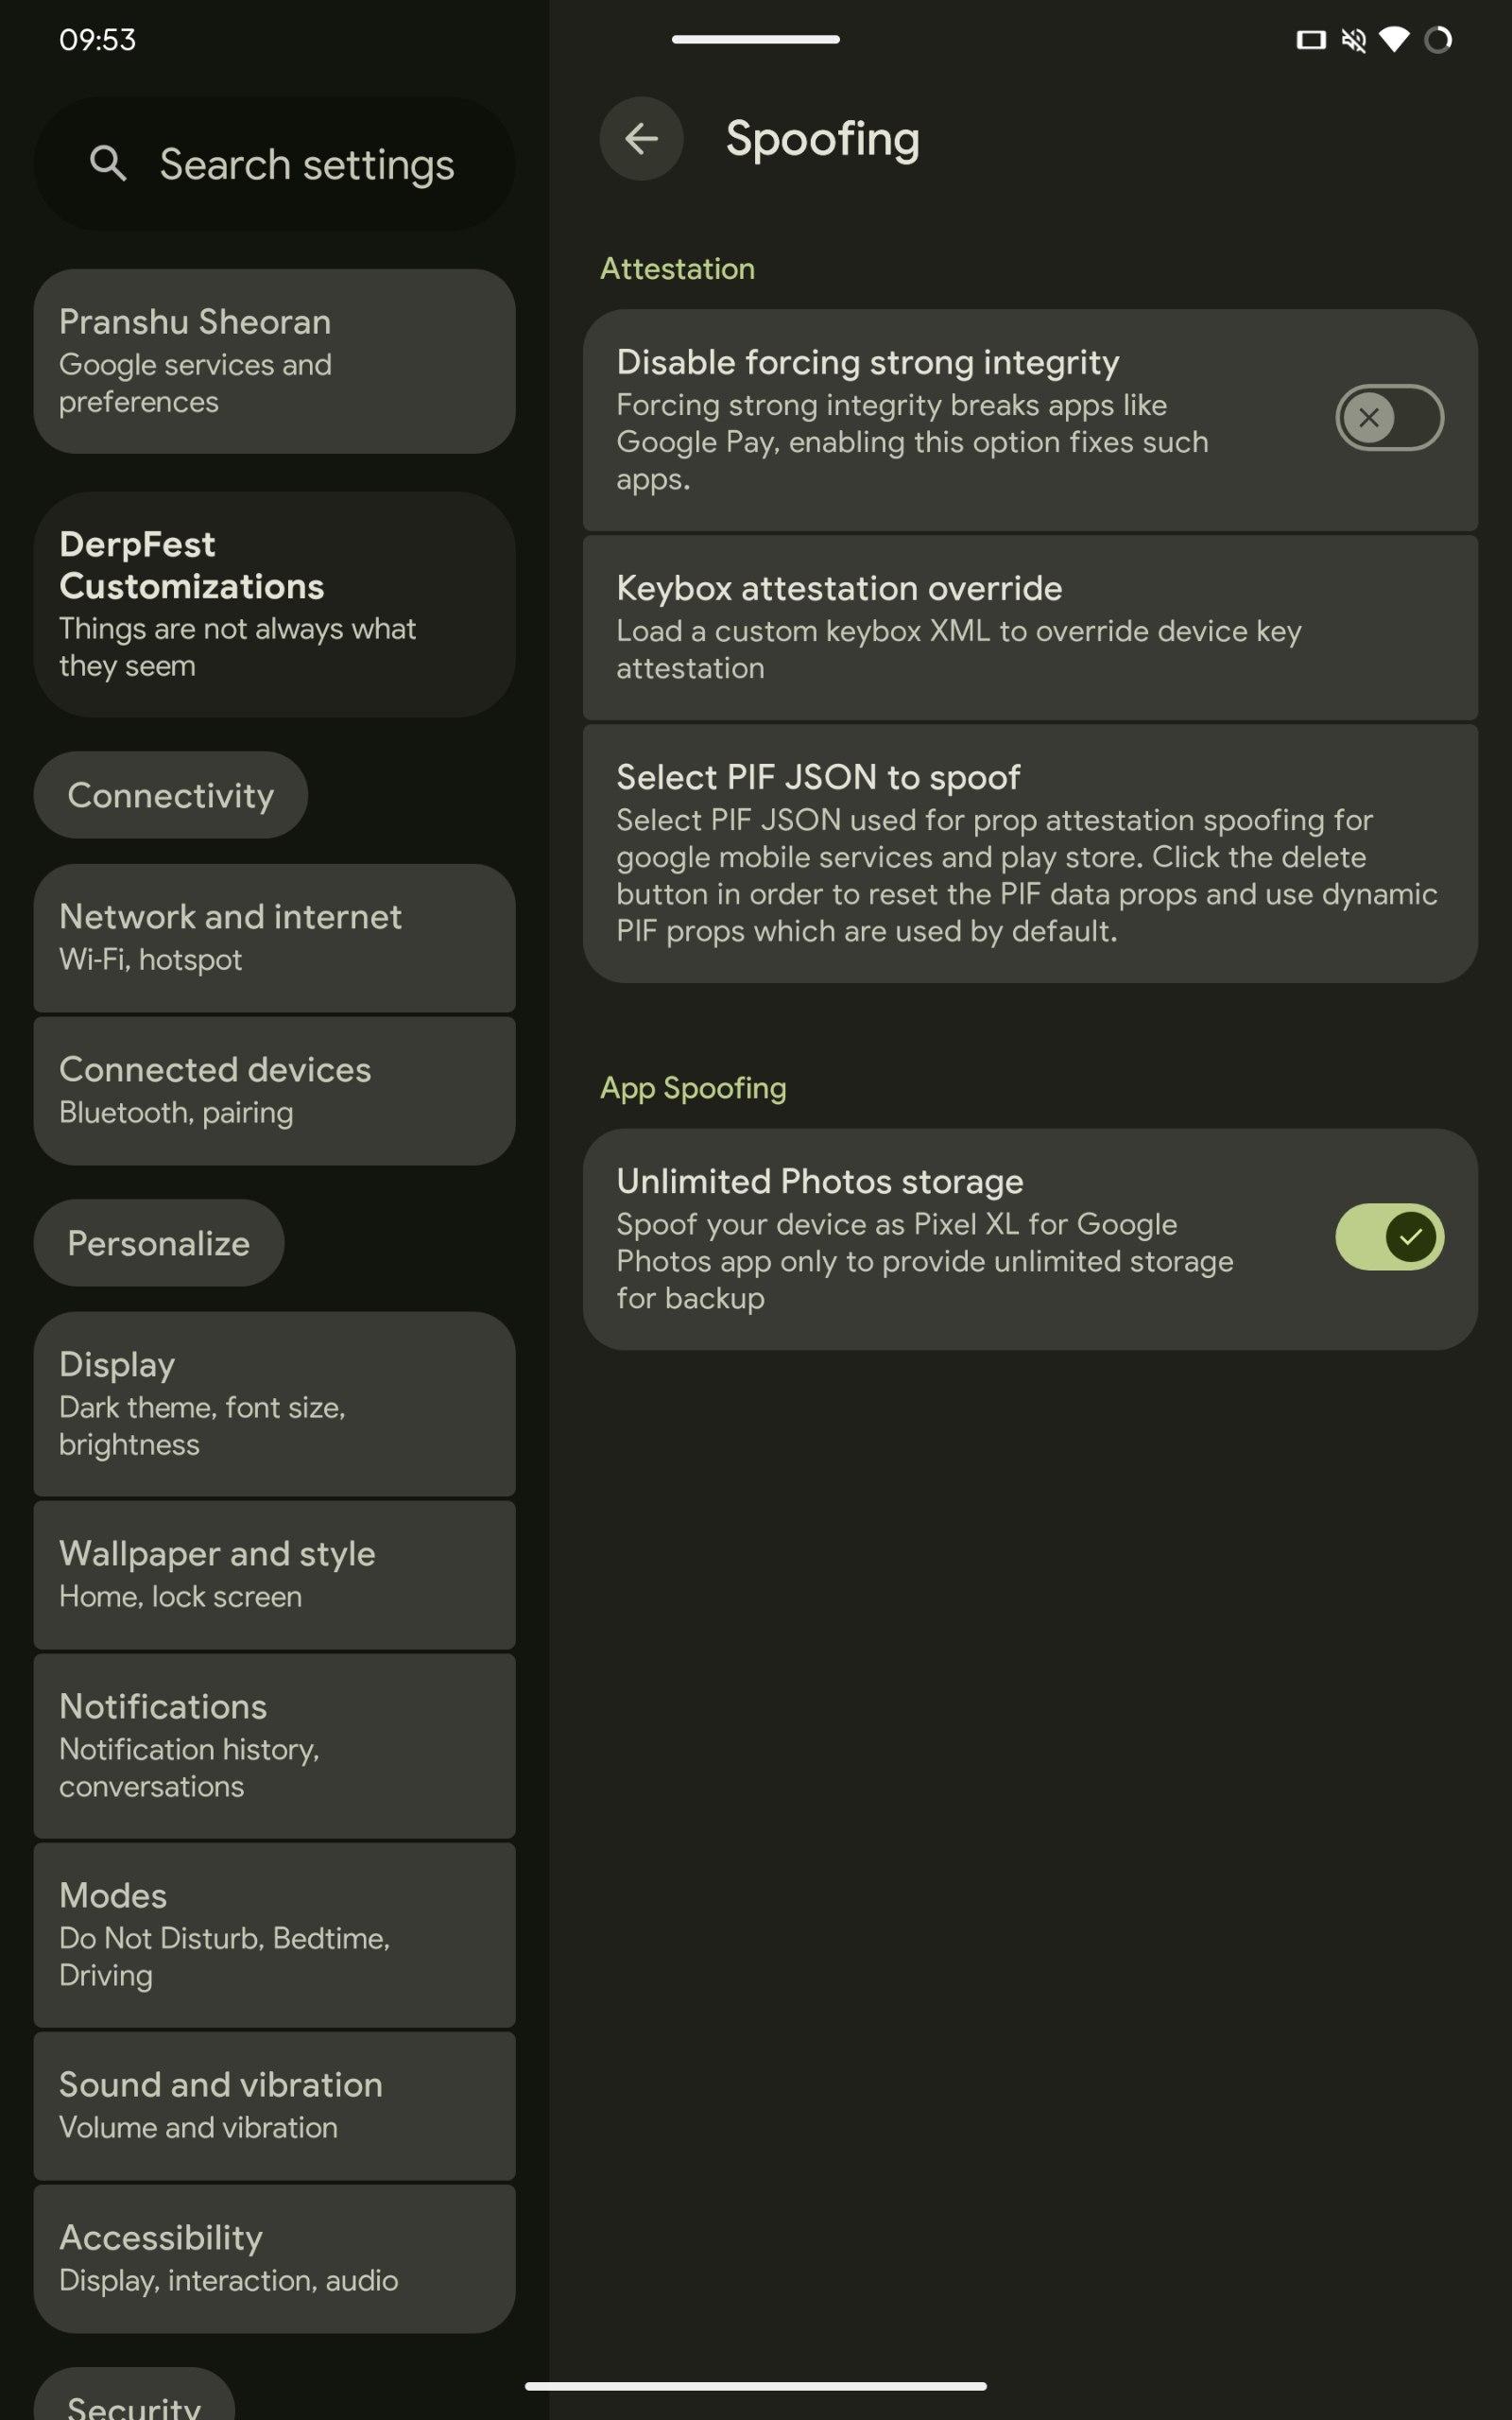
Task: Select DerpFest Customizations entry
Action: coord(274,604)
